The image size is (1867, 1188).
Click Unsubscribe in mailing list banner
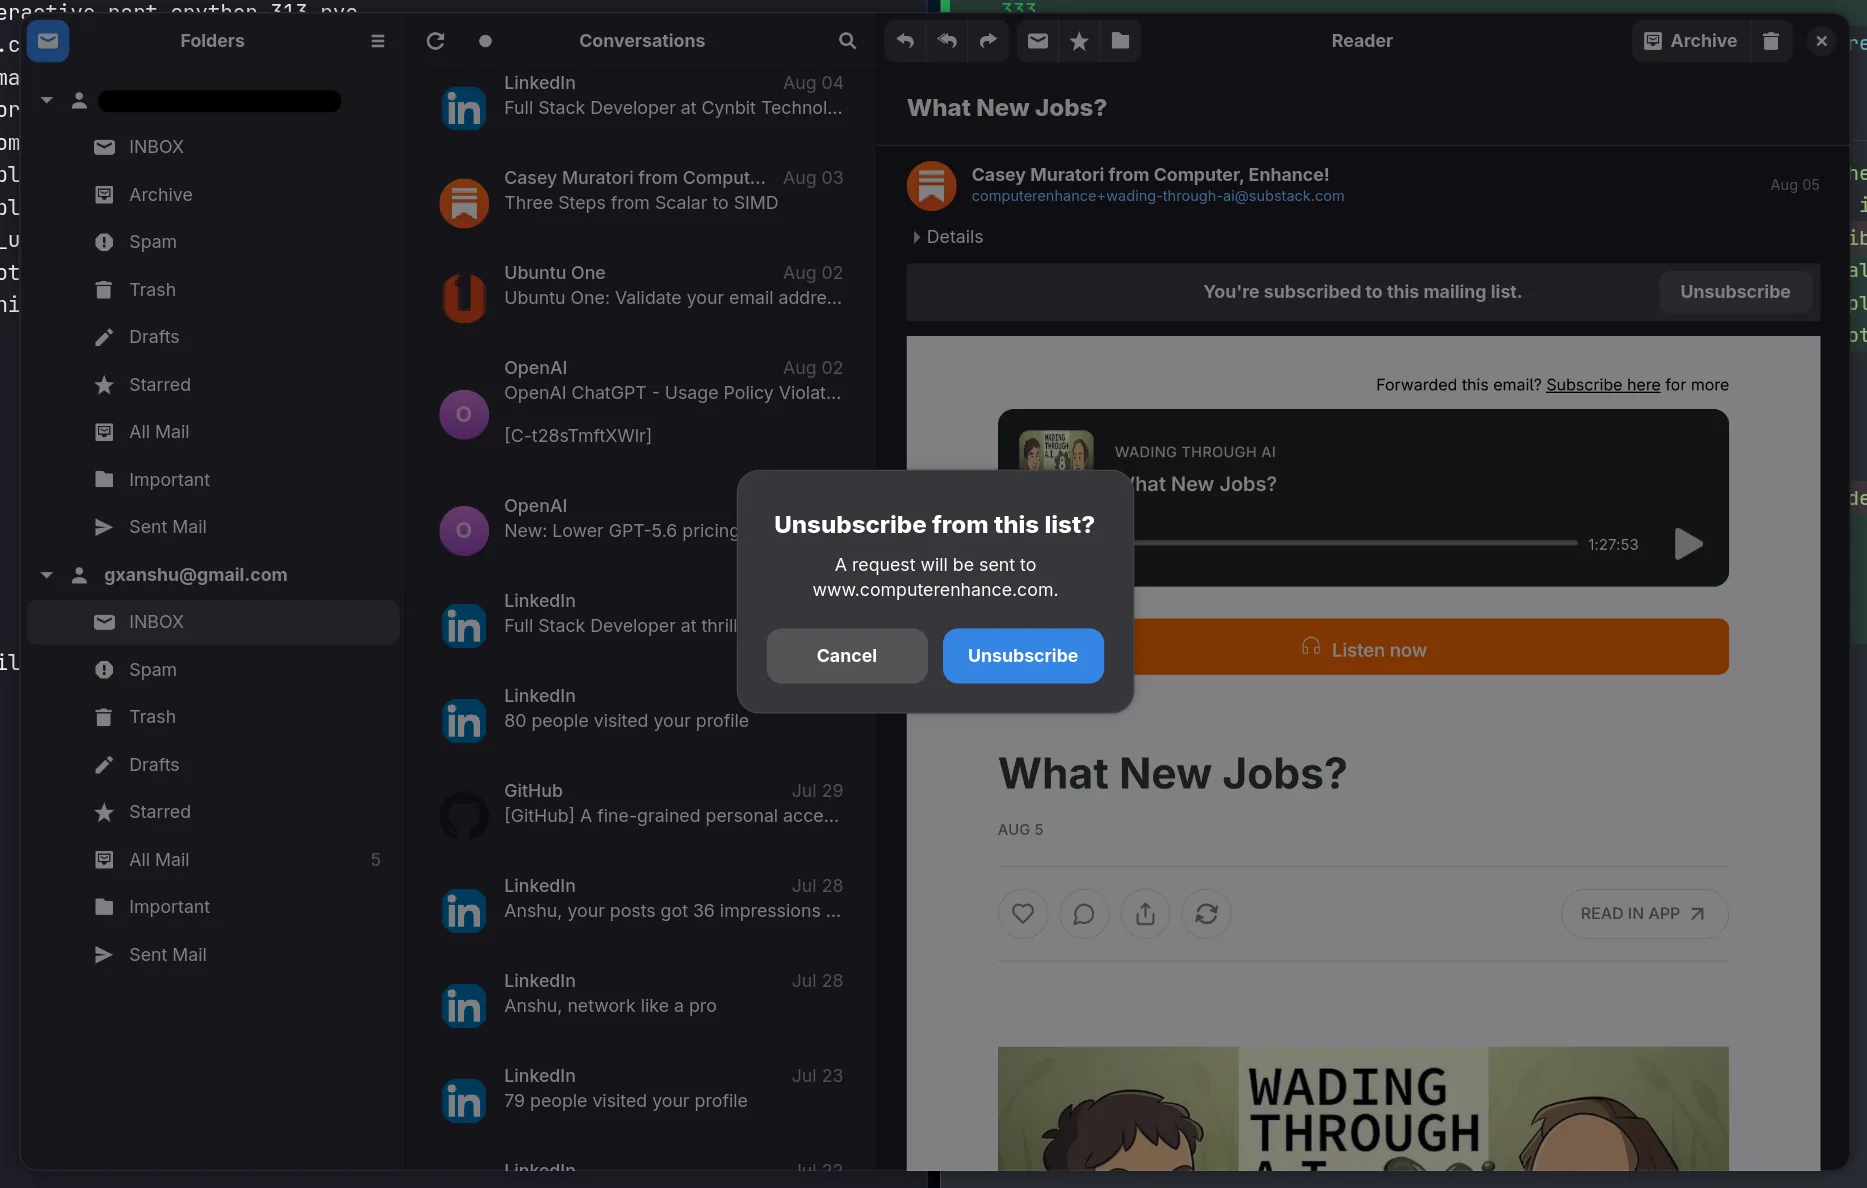coord(1735,292)
